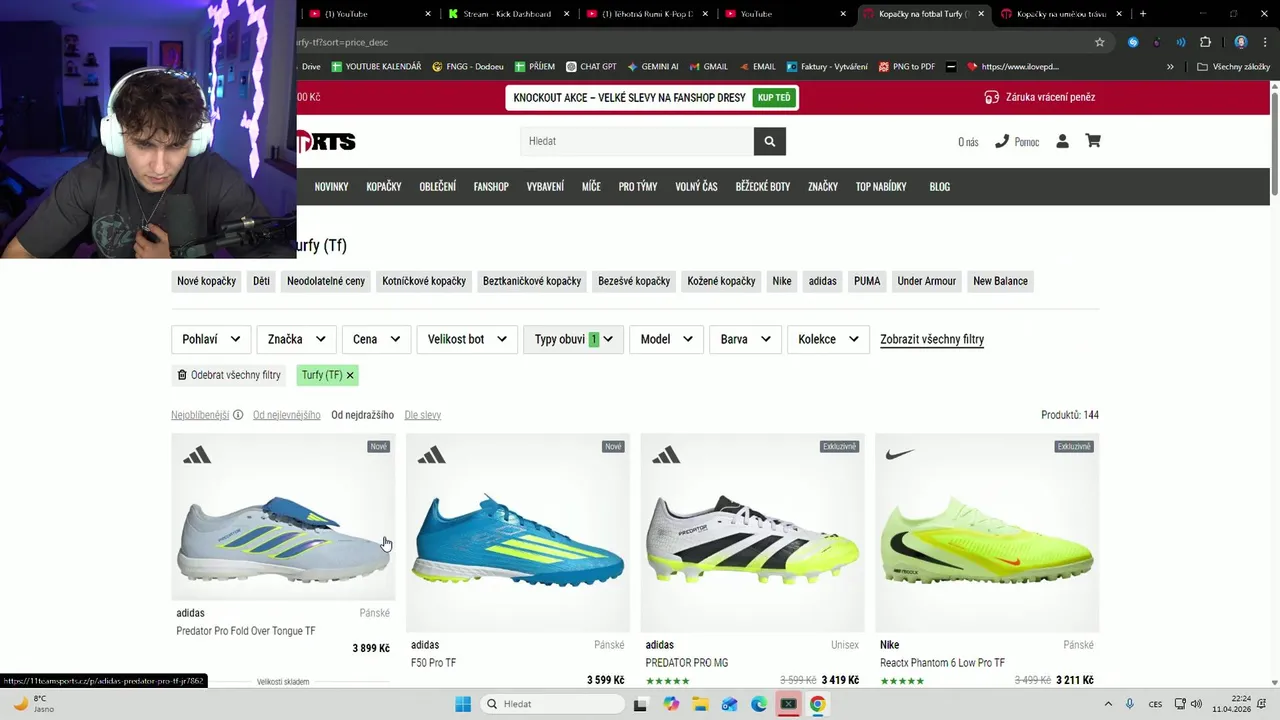Click the trash icon in Odebrat všechny filtry

pos(182,375)
